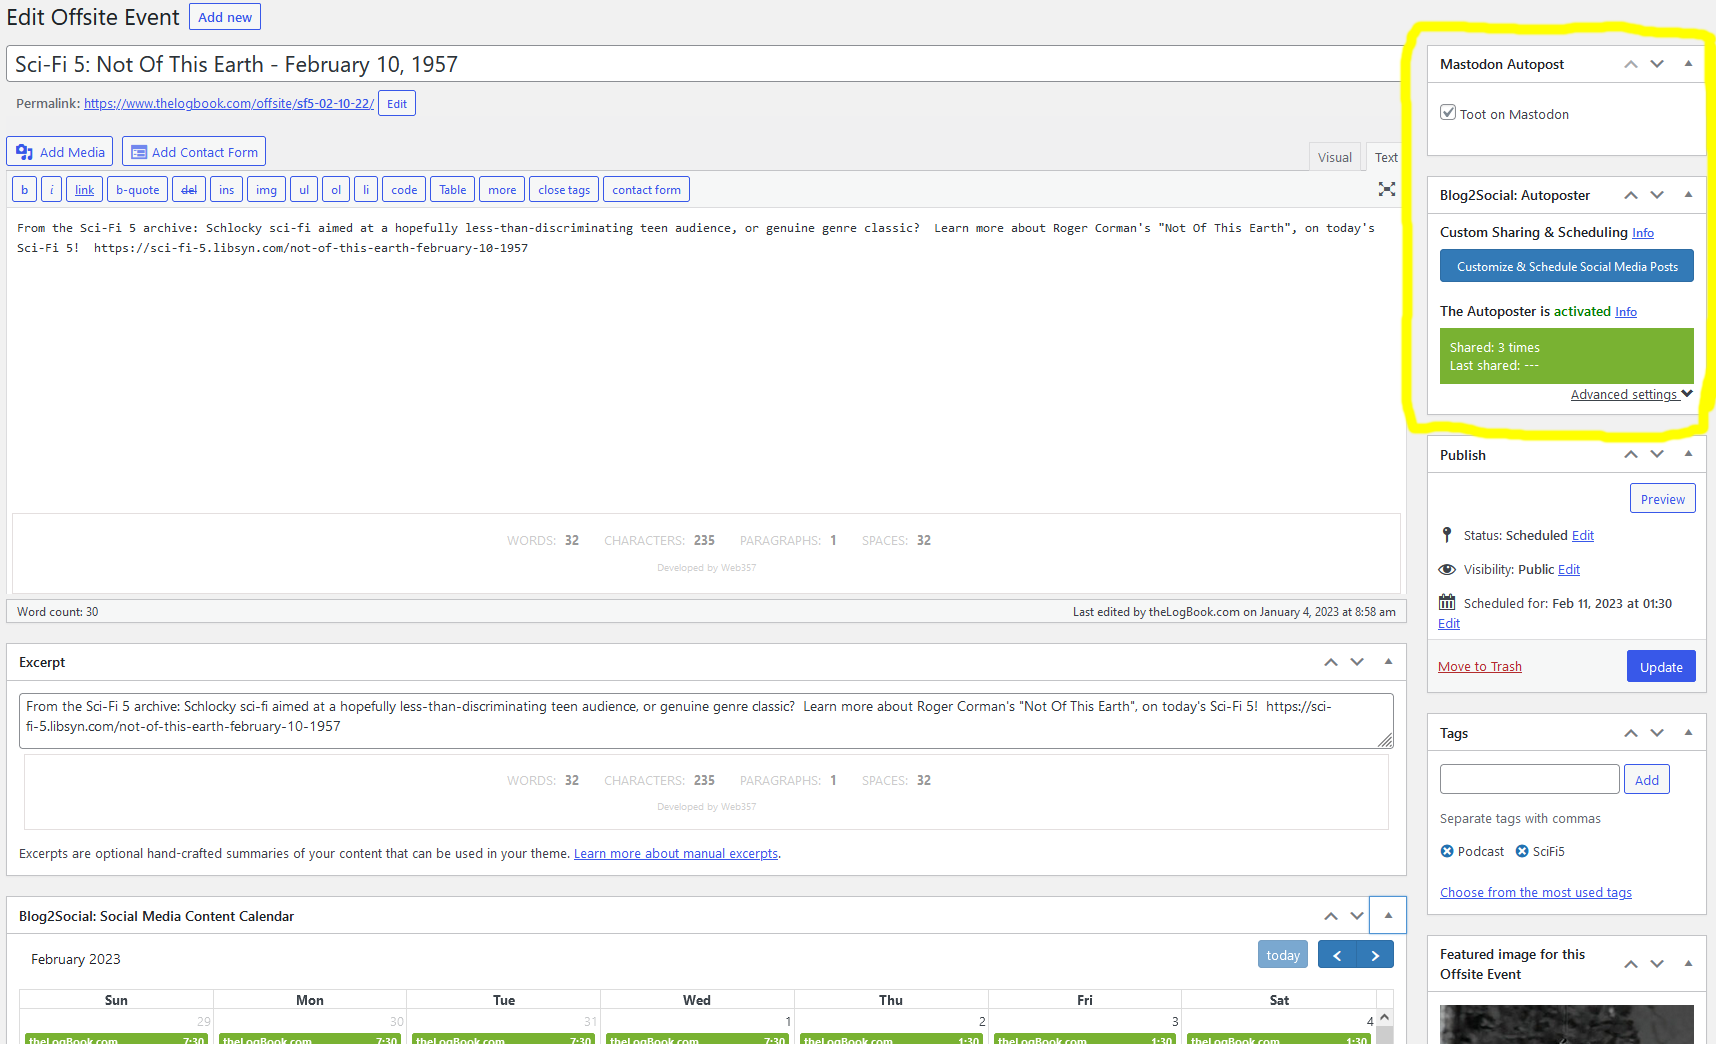Viewport: 1716px width, 1044px height.
Task: Expand Blog2Social Advanced settings
Action: click(x=1630, y=394)
